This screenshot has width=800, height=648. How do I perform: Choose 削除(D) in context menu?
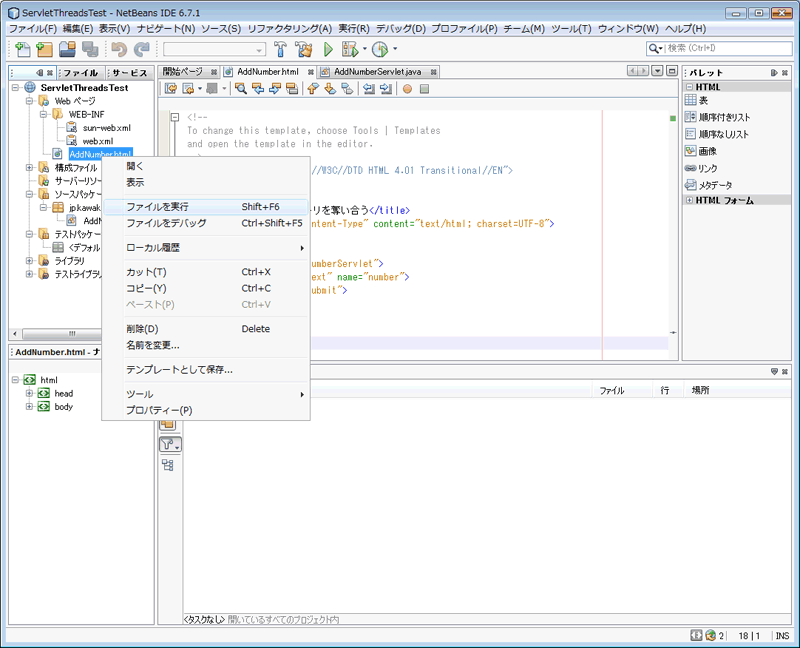(x=206, y=329)
